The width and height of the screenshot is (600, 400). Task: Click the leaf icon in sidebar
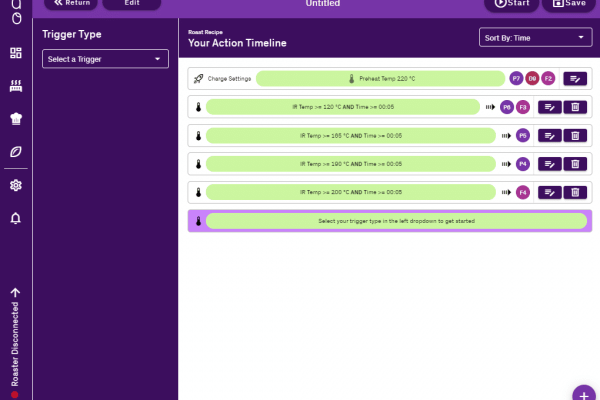pyautogui.click(x=15, y=152)
